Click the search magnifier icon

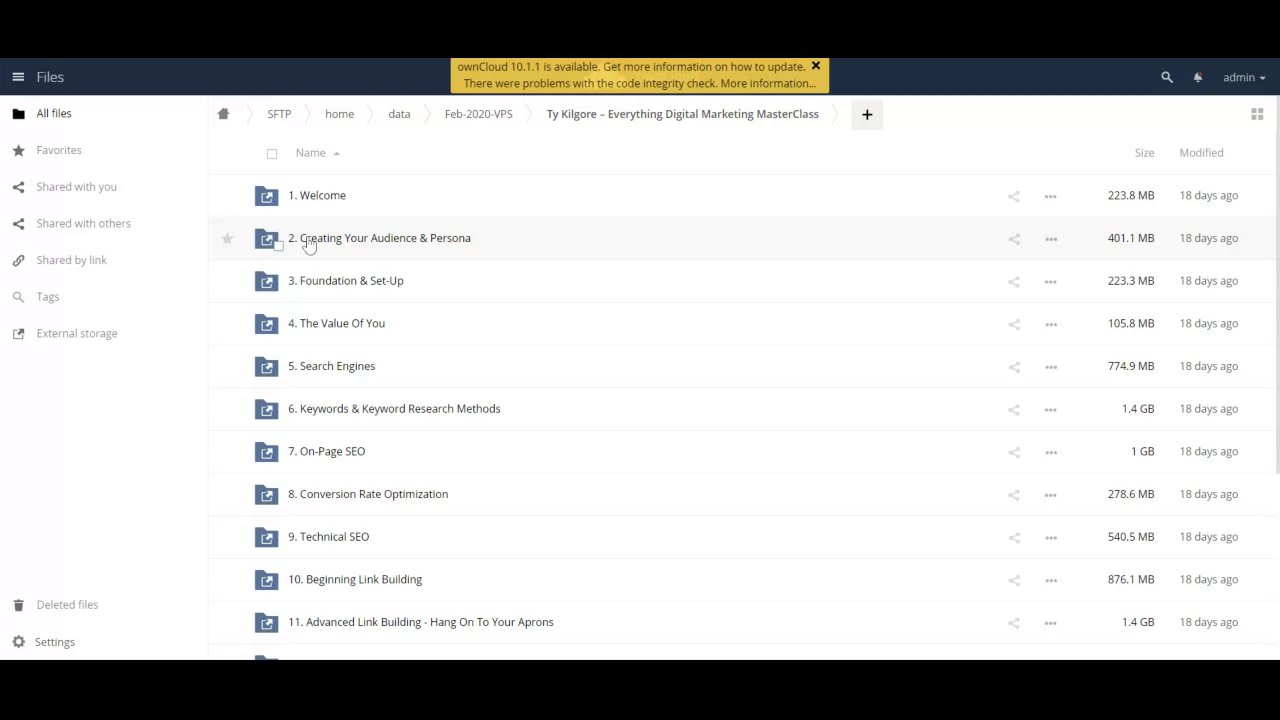(x=1167, y=77)
